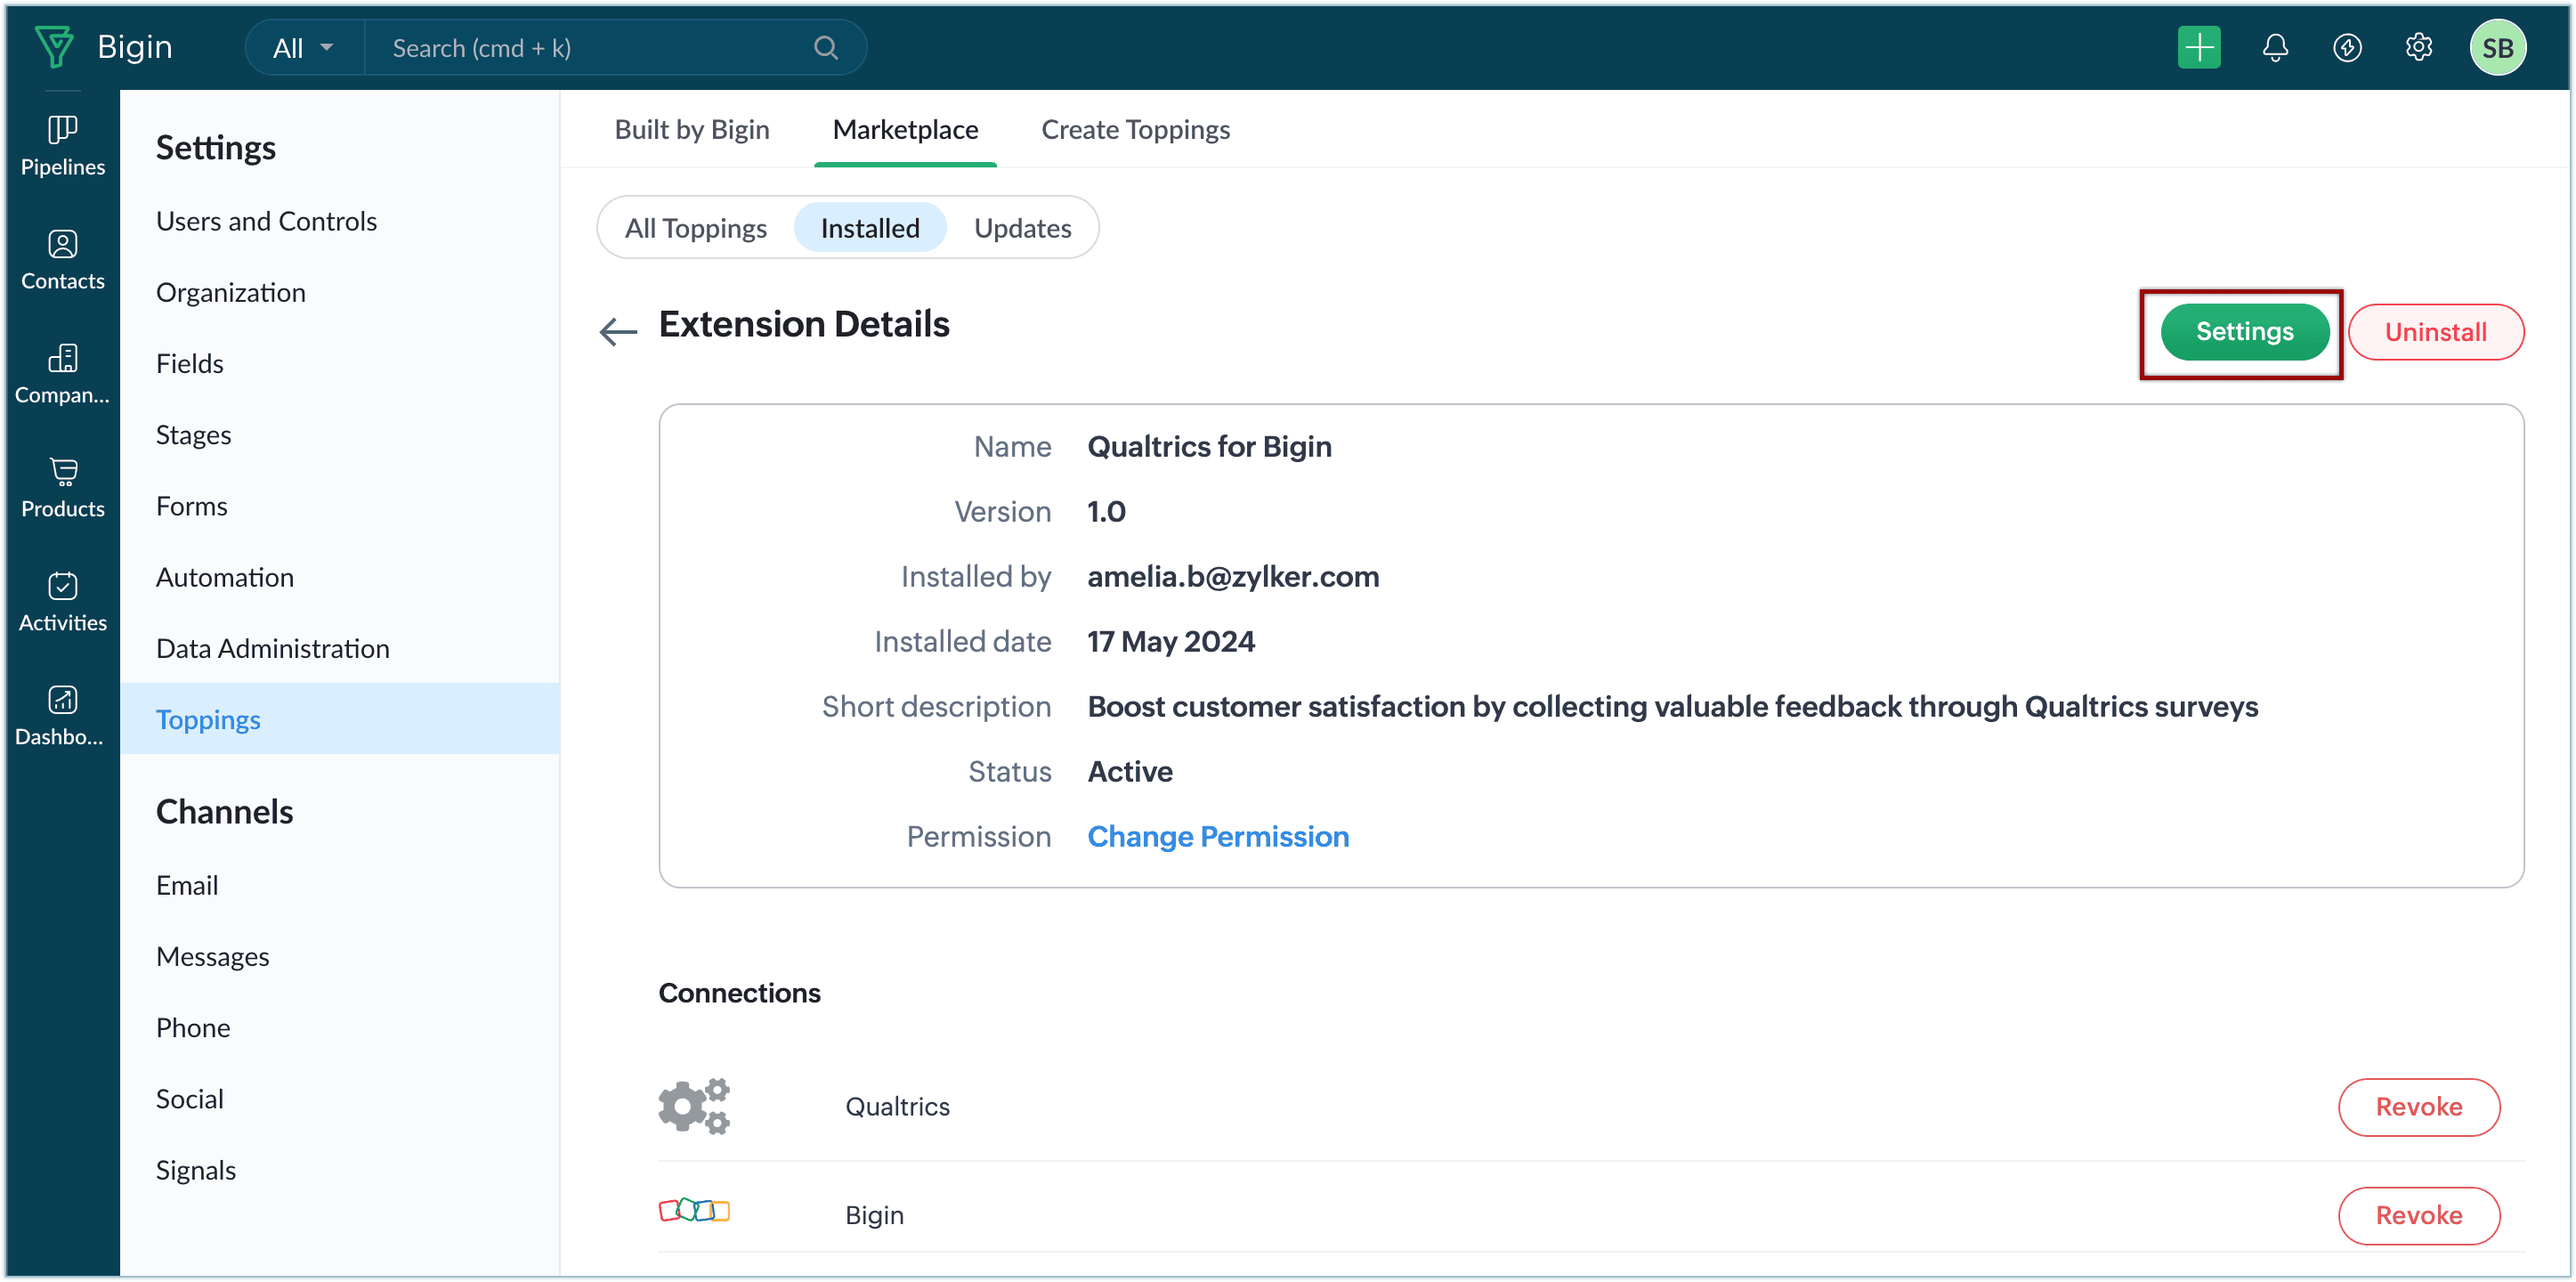Open Automation settings
Viewport: 2576px width, 1282px height.
point(224,577)
